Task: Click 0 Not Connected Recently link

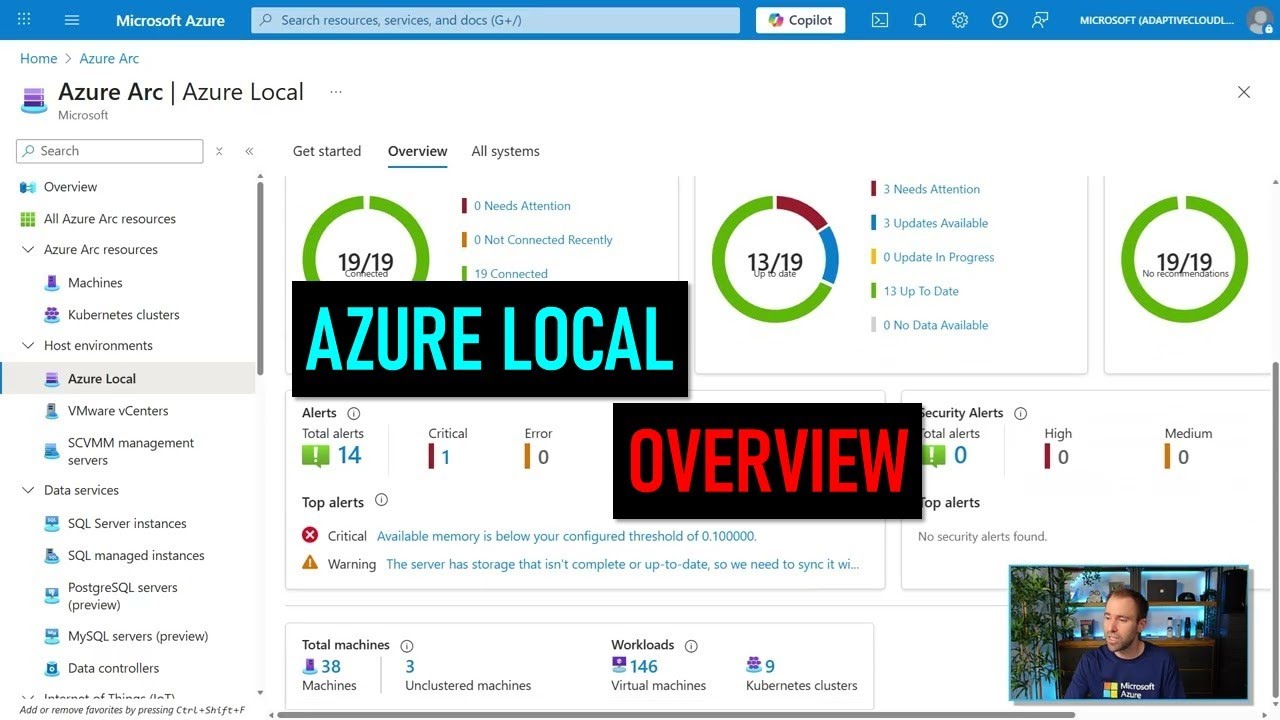Action: tap(543, 240)
